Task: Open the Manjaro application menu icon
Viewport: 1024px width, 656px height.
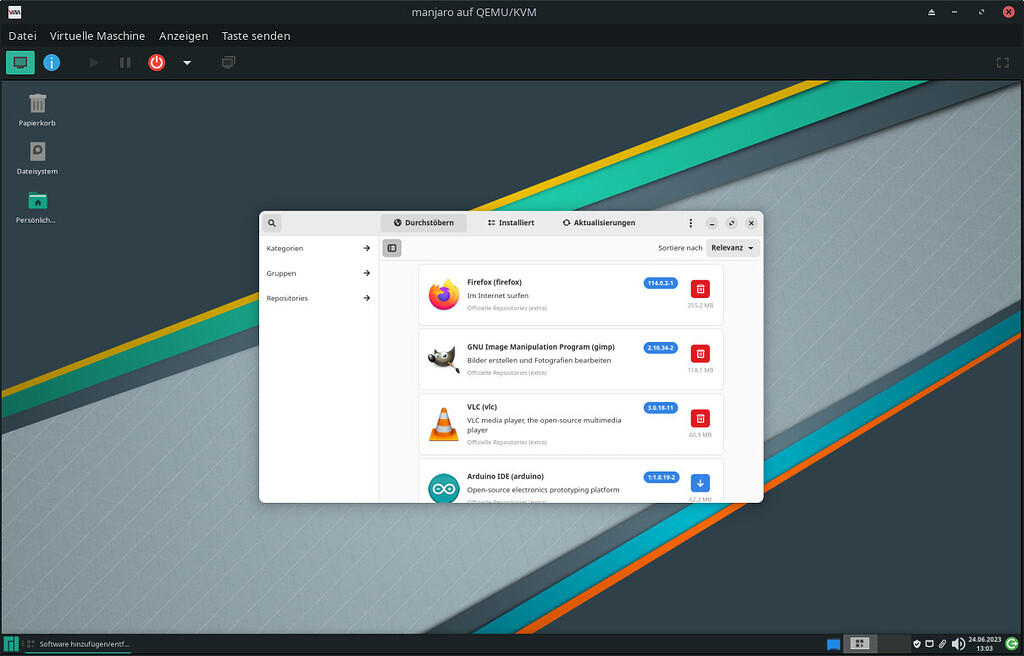Action: click(x=11, y=643)
